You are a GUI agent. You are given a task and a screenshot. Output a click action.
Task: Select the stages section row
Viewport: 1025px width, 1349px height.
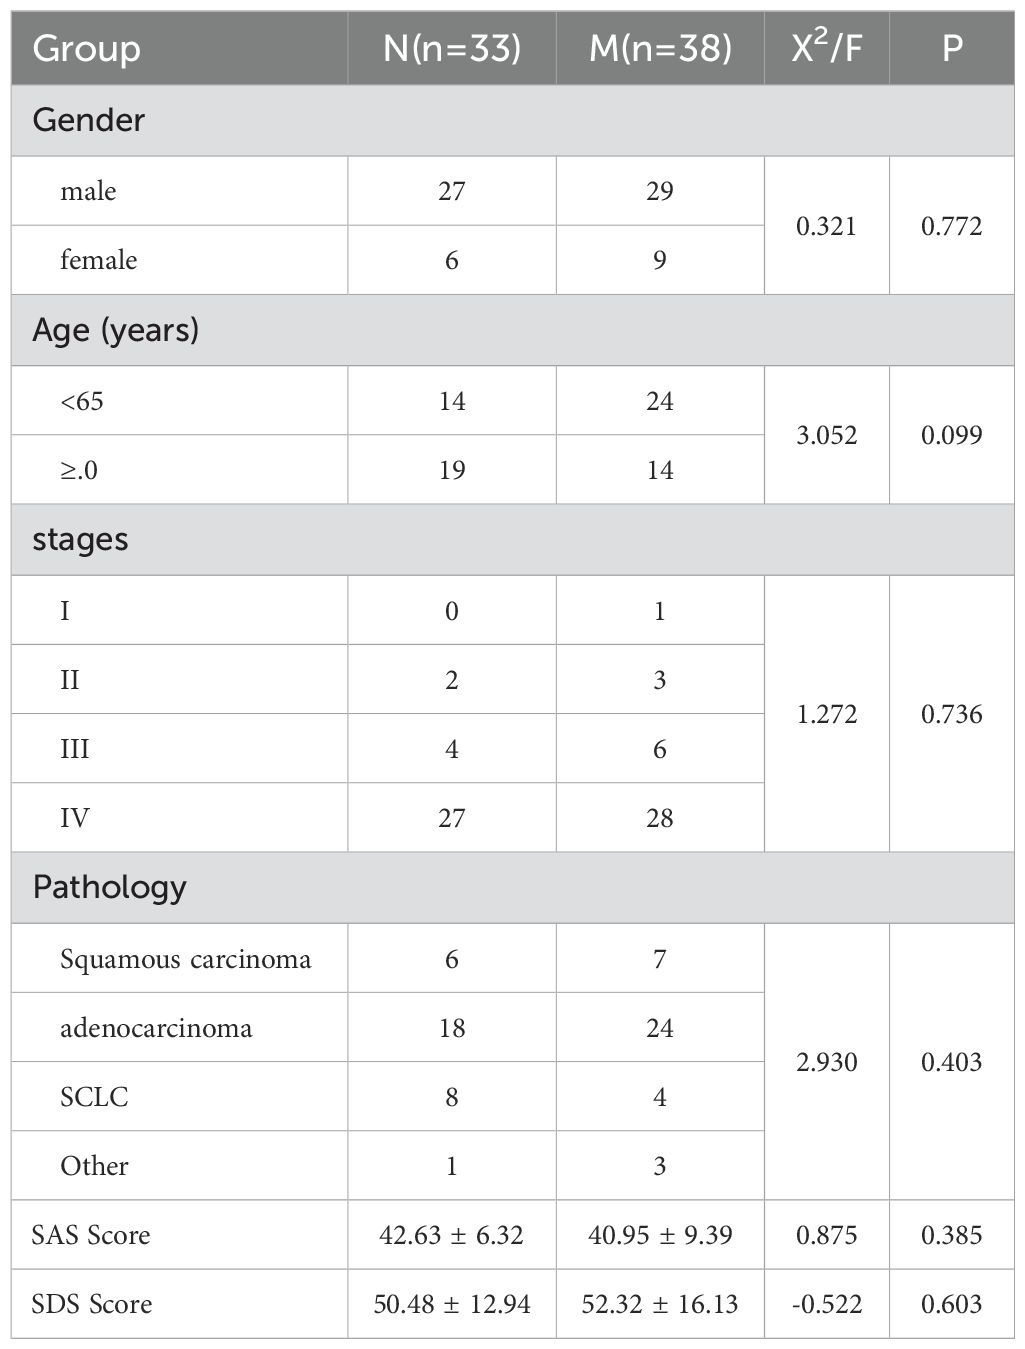click(x=80, y=539)
